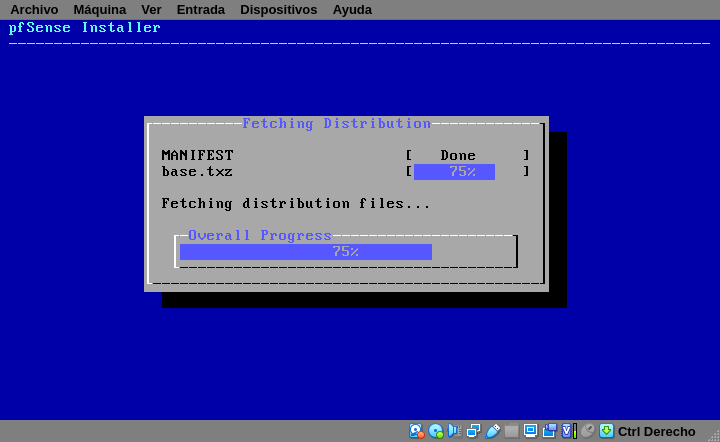
Task: Click the Done status for MANIFEST
Action: (458, 156)
